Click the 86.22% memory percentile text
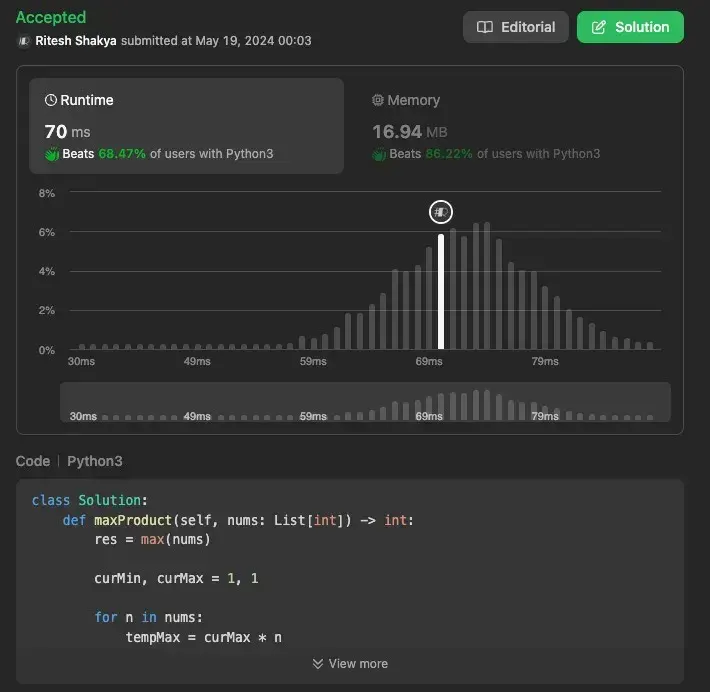This screenshot has width=710, height=692. (449, 154)
